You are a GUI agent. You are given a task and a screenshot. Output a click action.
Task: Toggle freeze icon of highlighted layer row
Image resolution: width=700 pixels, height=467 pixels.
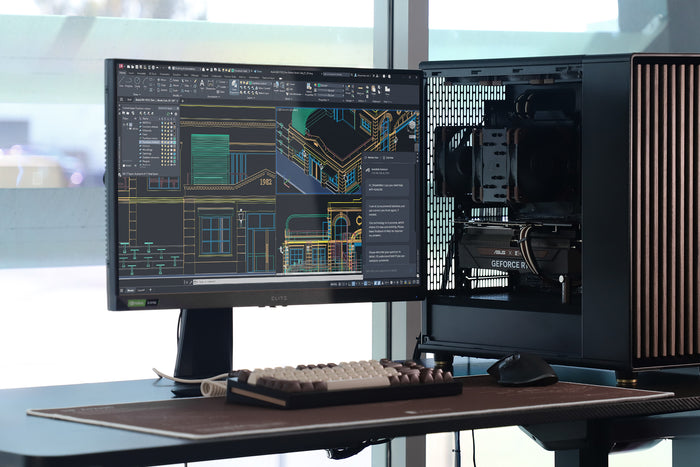pyautogui.click(x=166, y=141)
